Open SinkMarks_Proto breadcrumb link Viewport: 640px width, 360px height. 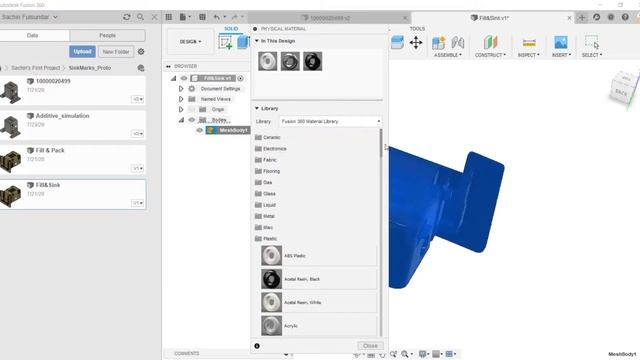(90, 68)
